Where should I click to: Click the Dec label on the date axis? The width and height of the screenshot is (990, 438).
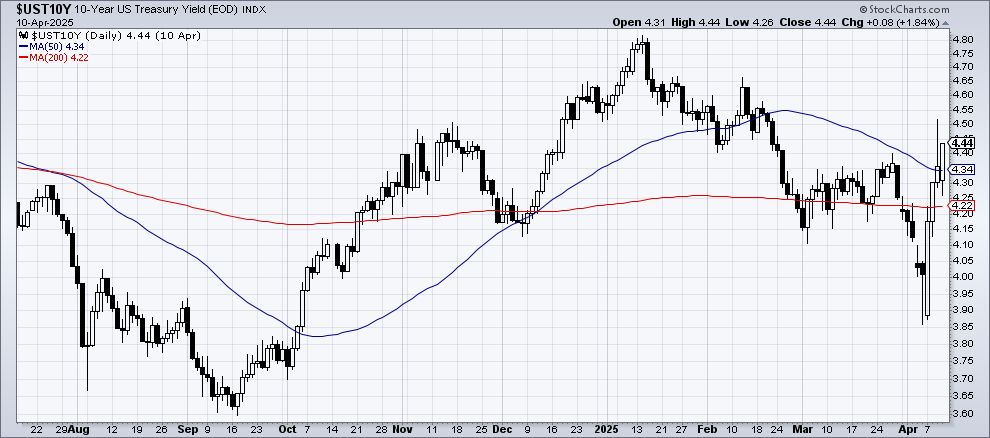[x=501, y=429]
